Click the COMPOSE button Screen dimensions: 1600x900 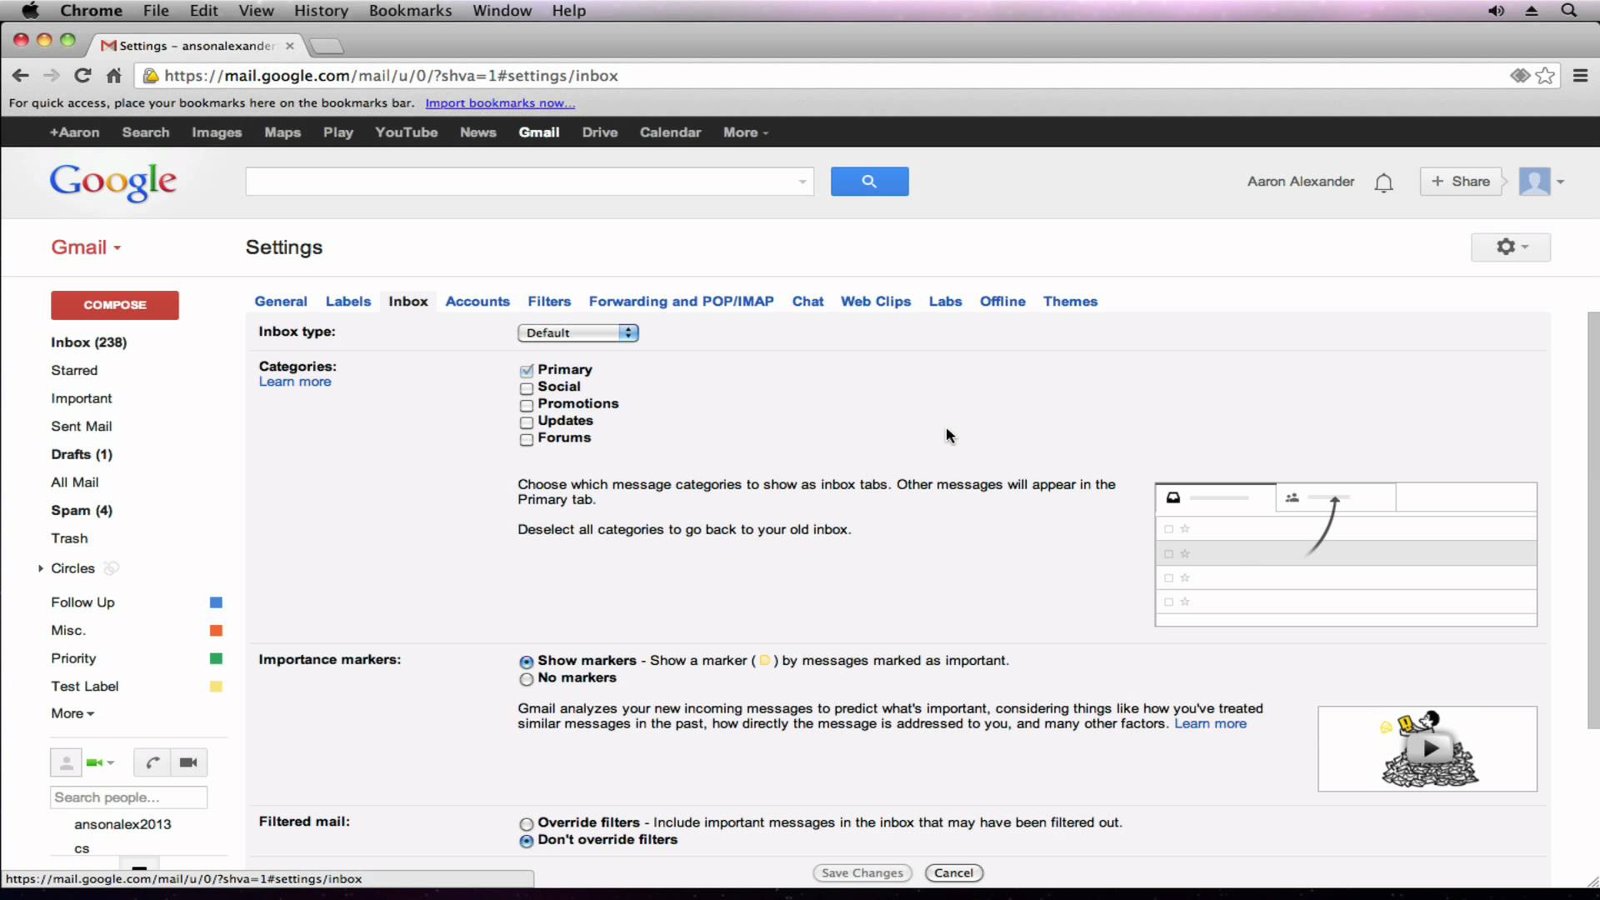pos(115,305)
